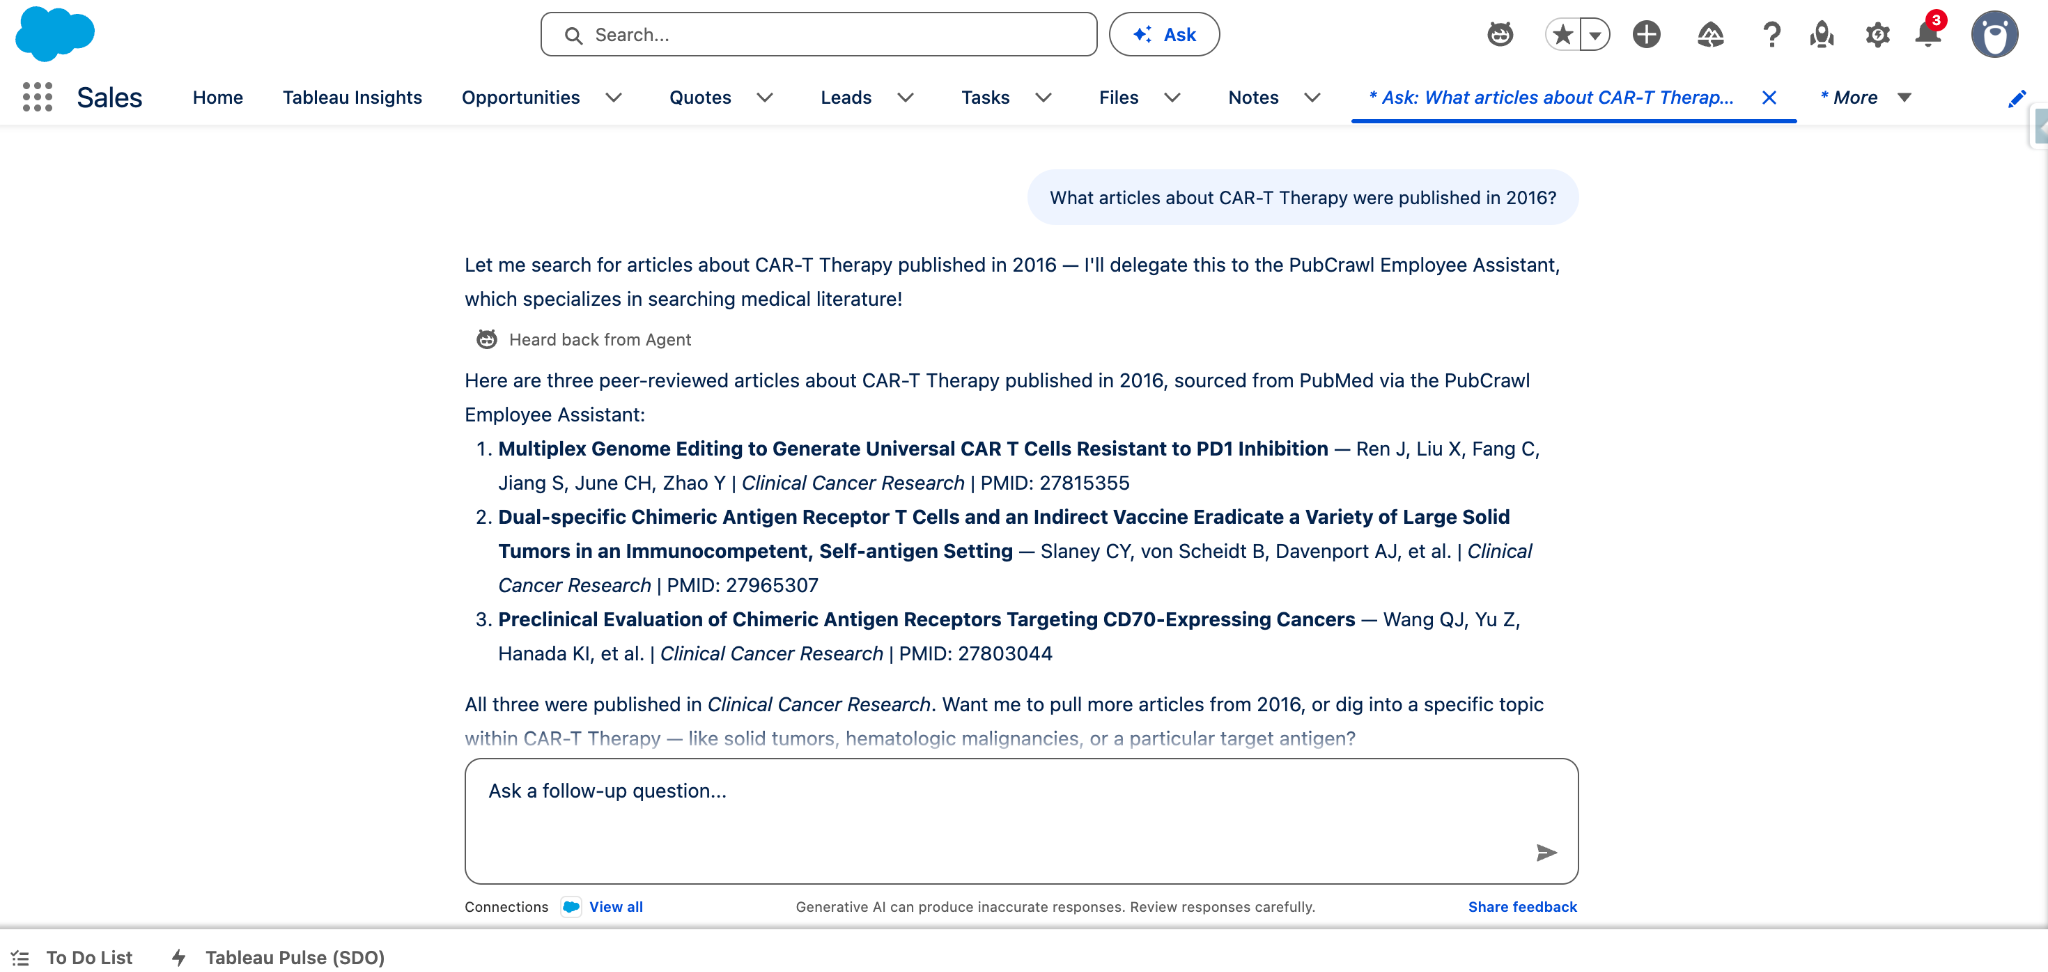
Task: Open the Trailhead guidance center icon
Action: (1710, 35)
